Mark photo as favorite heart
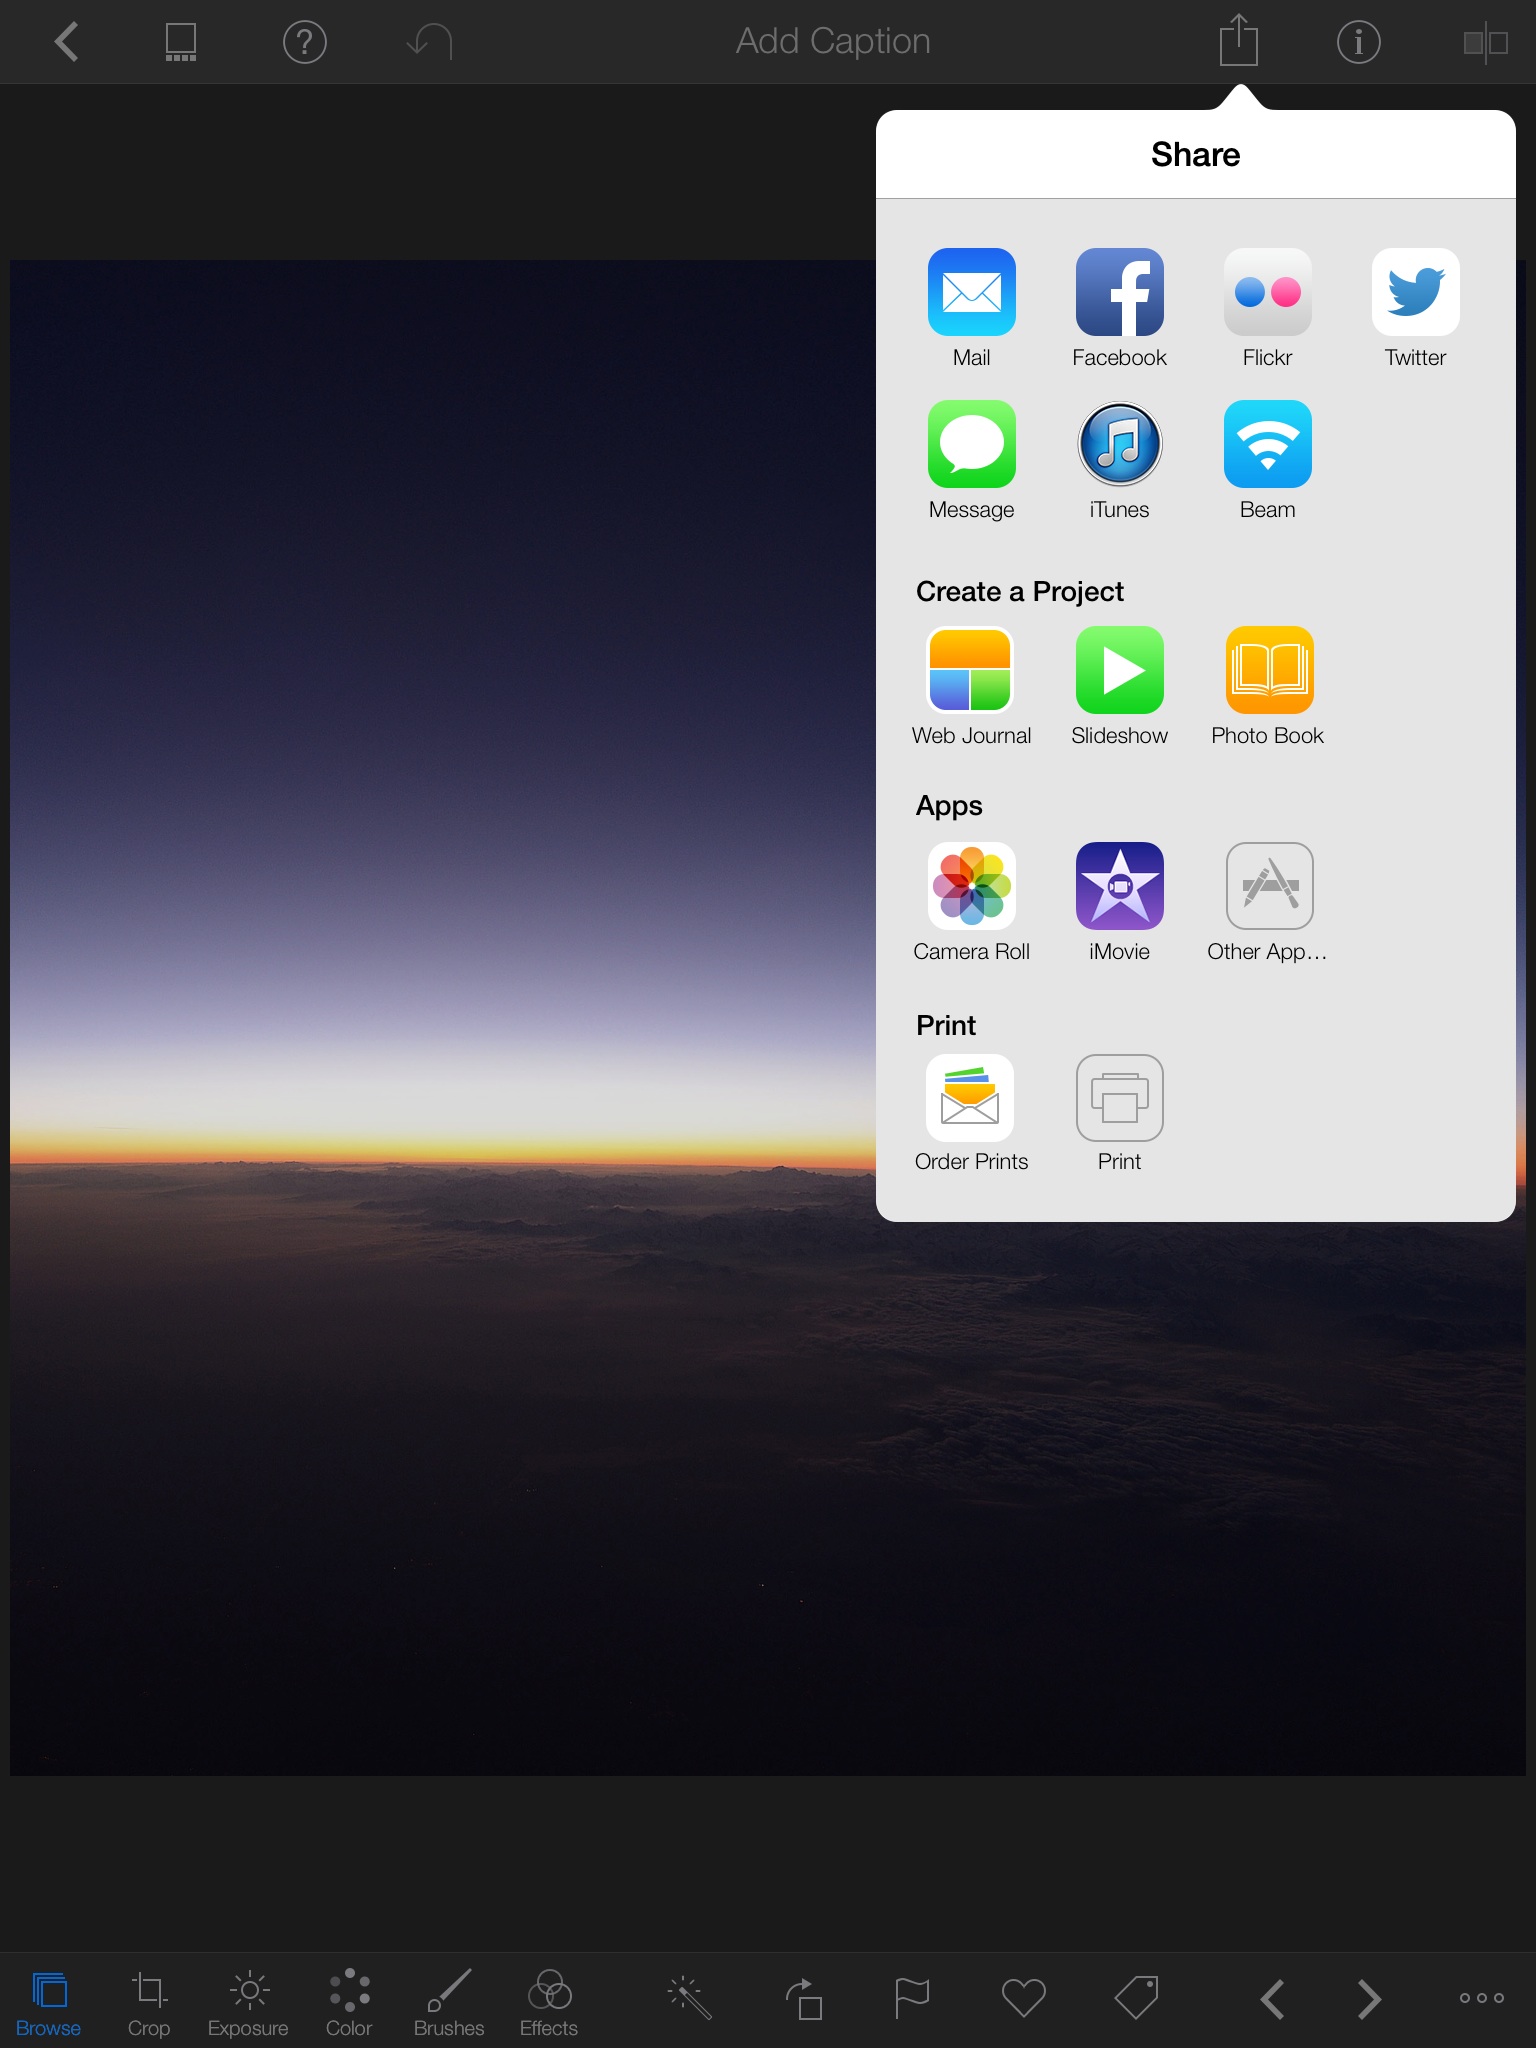Screen dimensions: 1536x2048 point(1023,1998)
